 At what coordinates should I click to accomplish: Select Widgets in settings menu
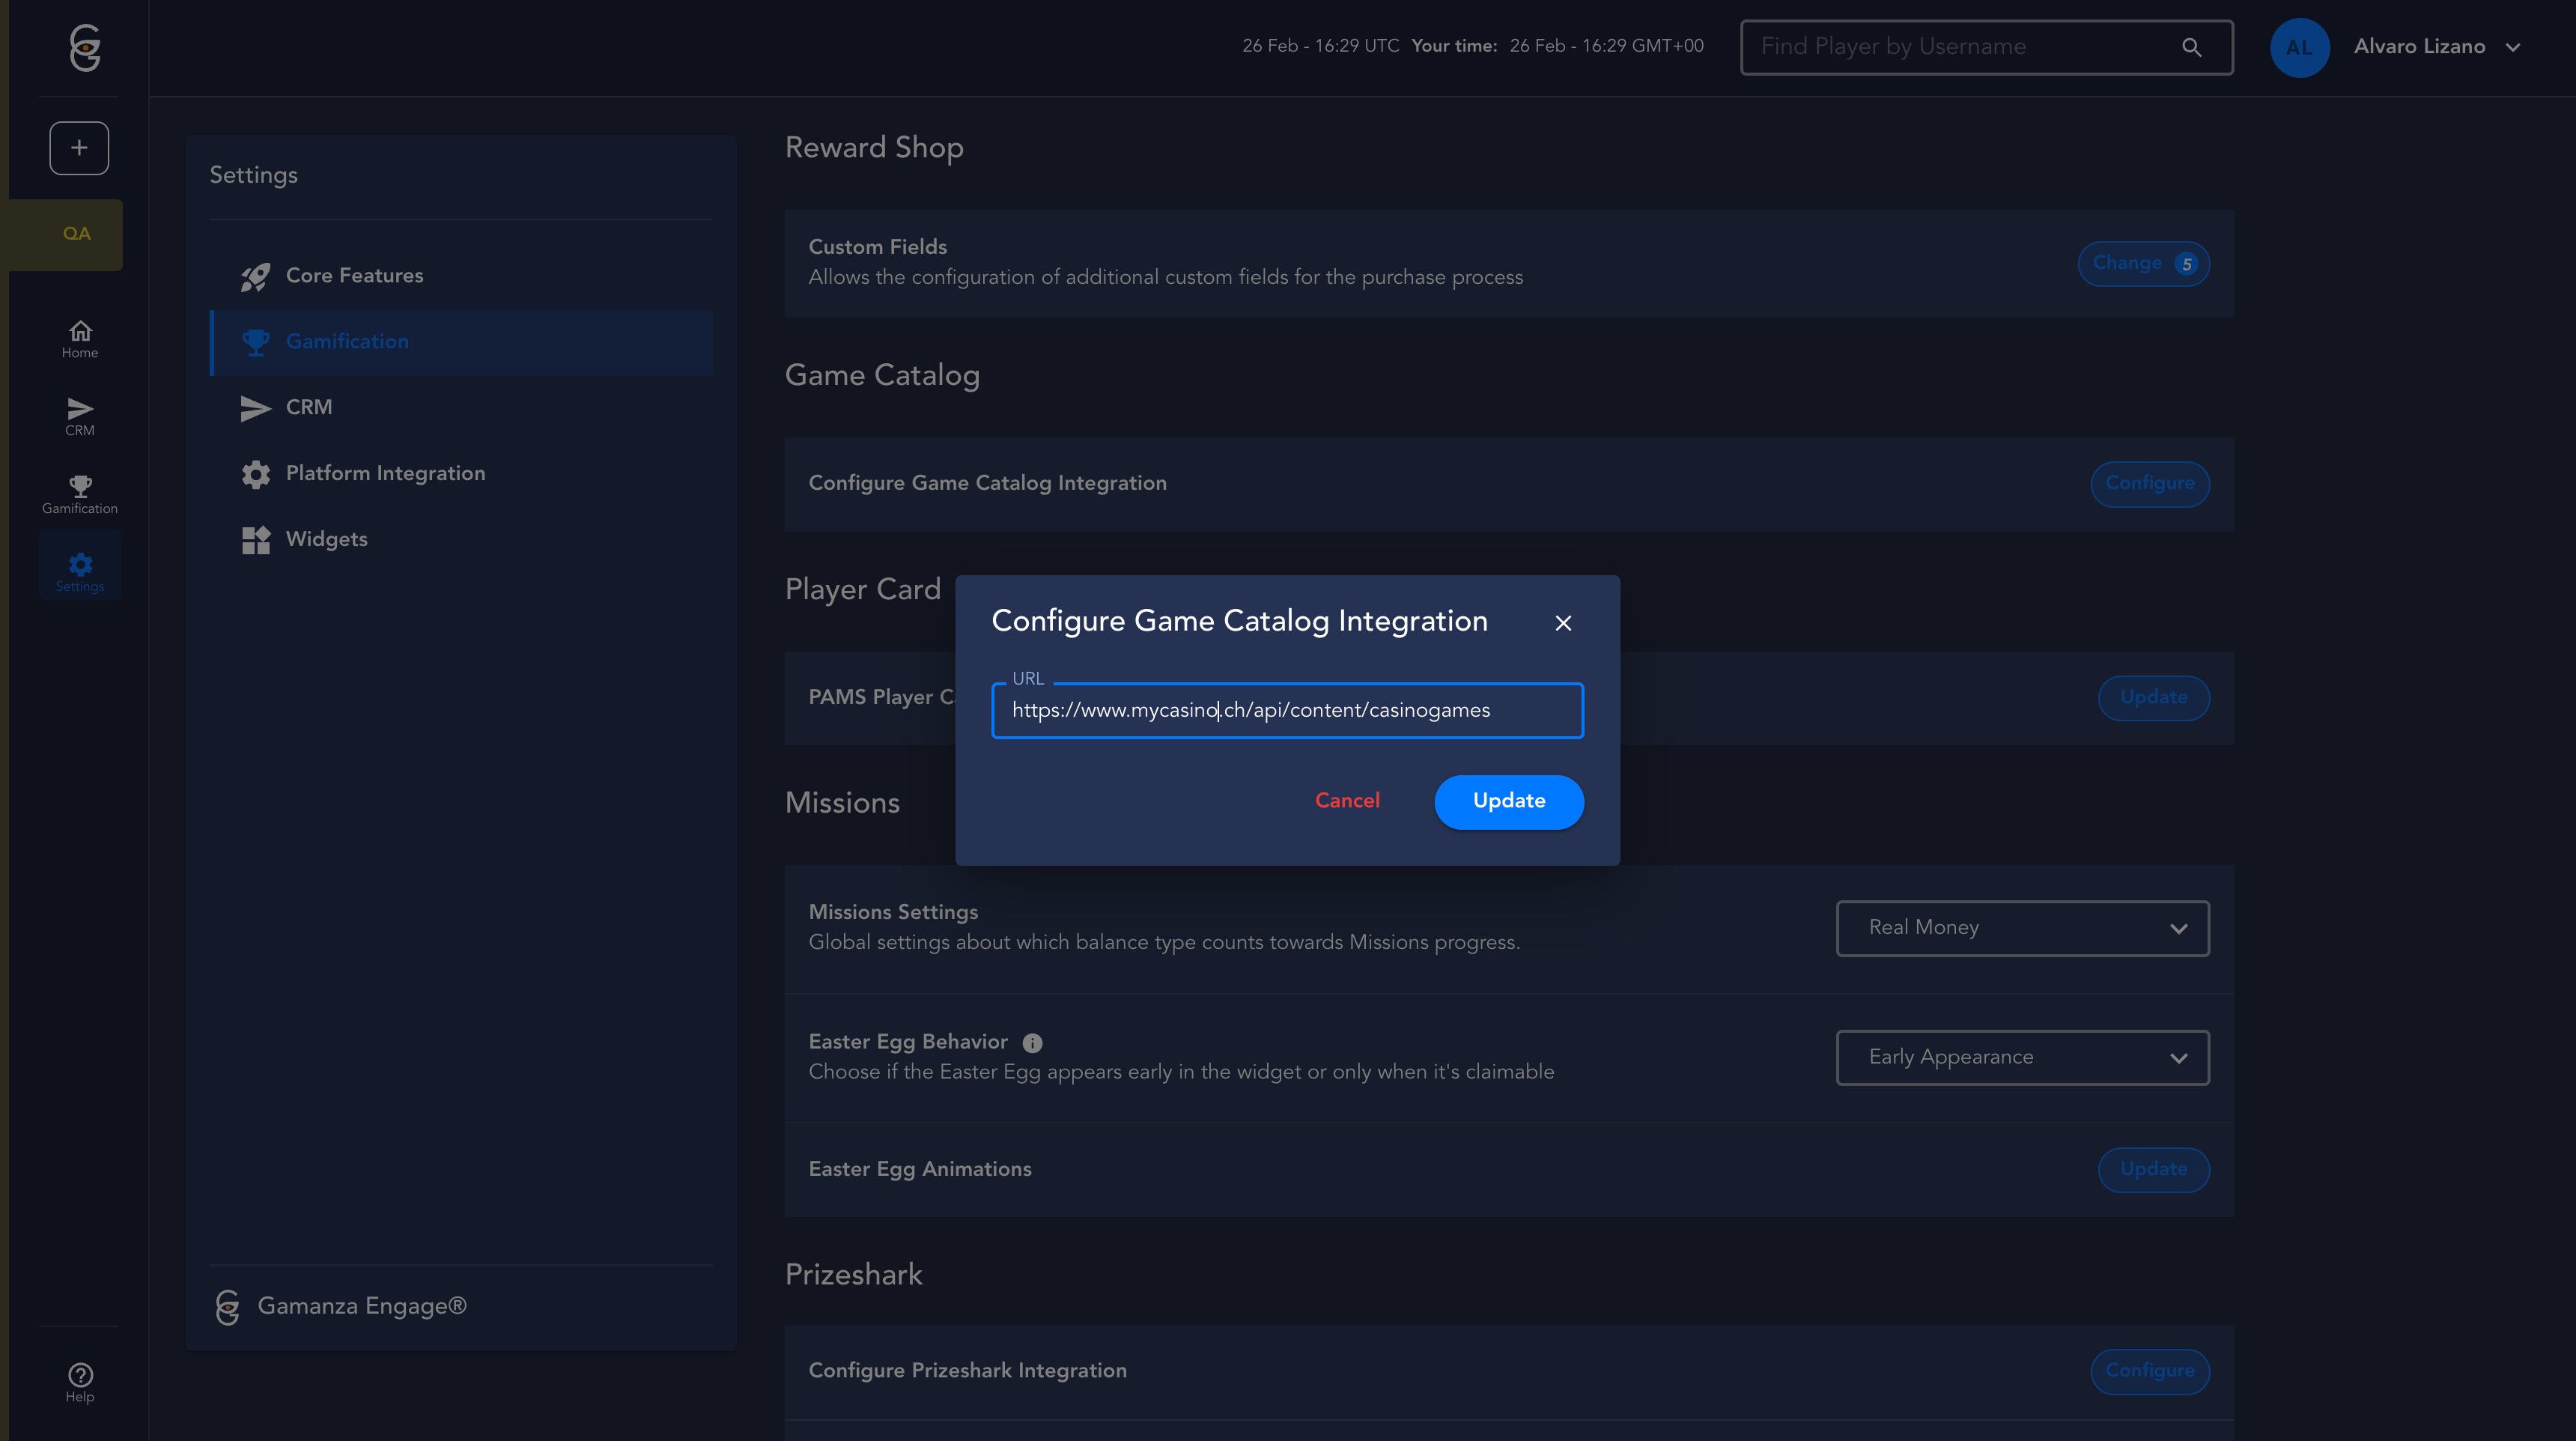point(326,539)
